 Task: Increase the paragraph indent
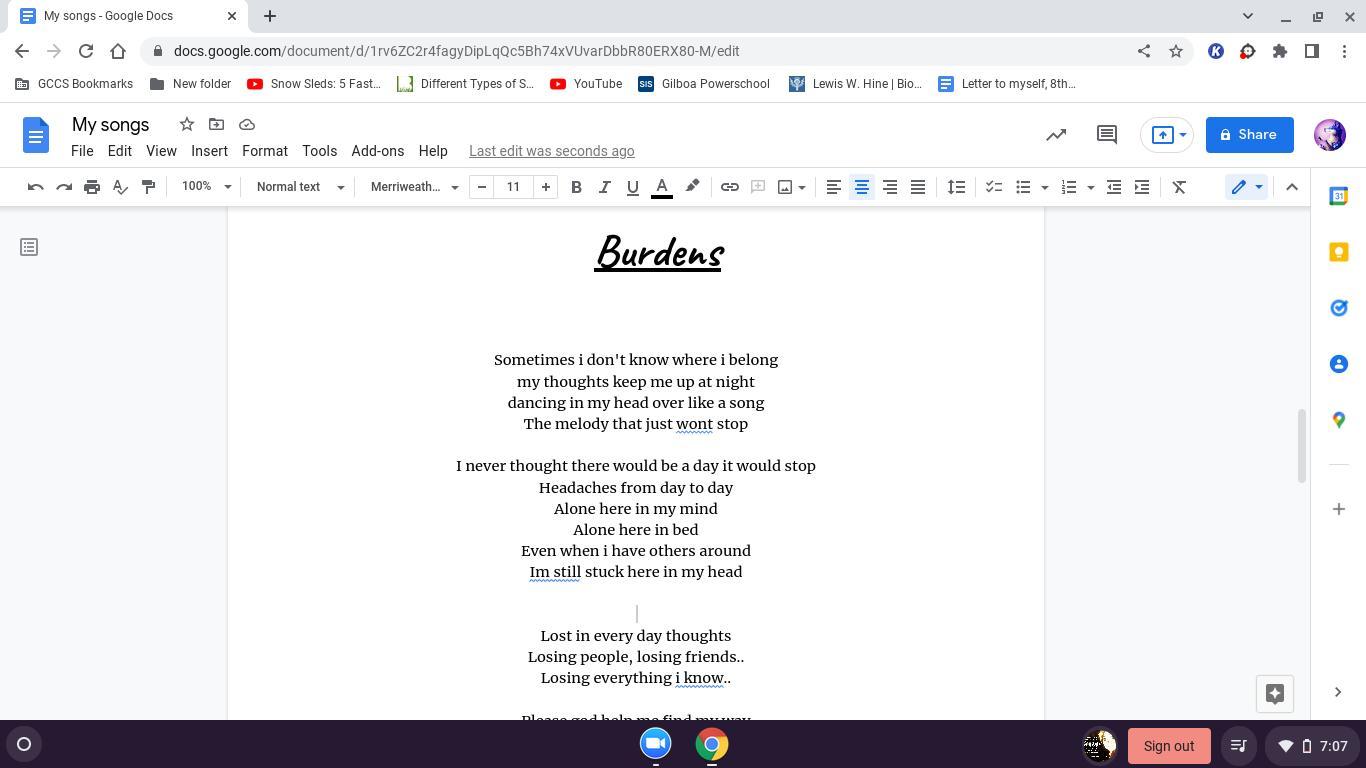click(x=1142, y=187)
